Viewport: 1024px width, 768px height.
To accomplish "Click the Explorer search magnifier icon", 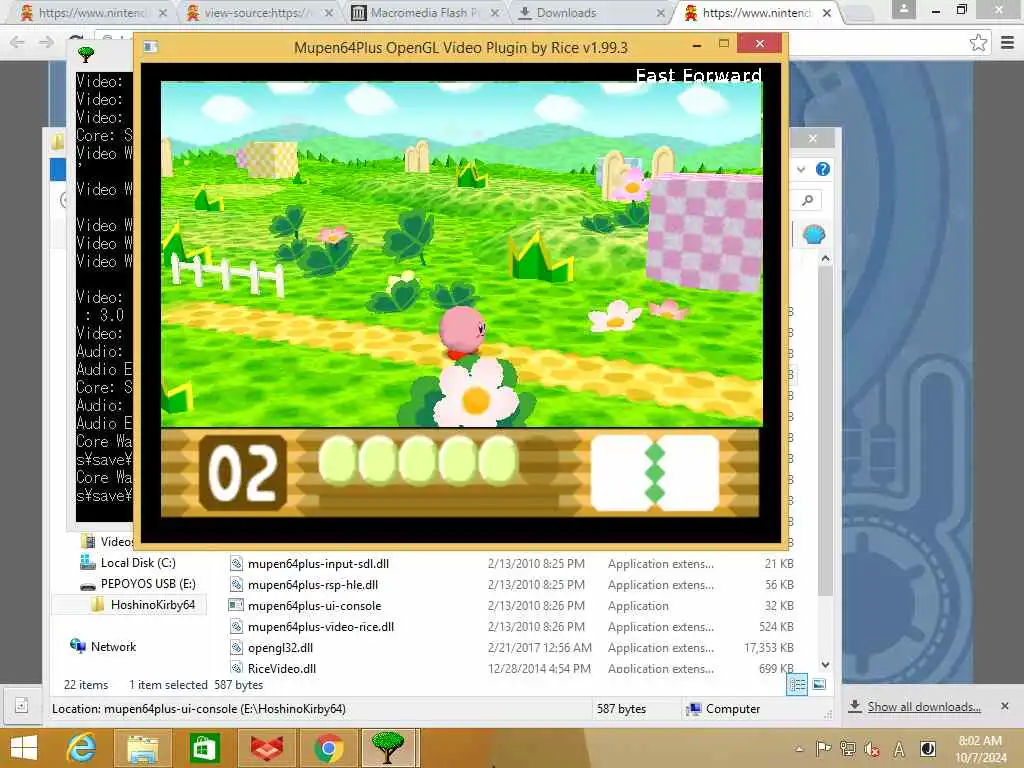I will pos(808,200).
